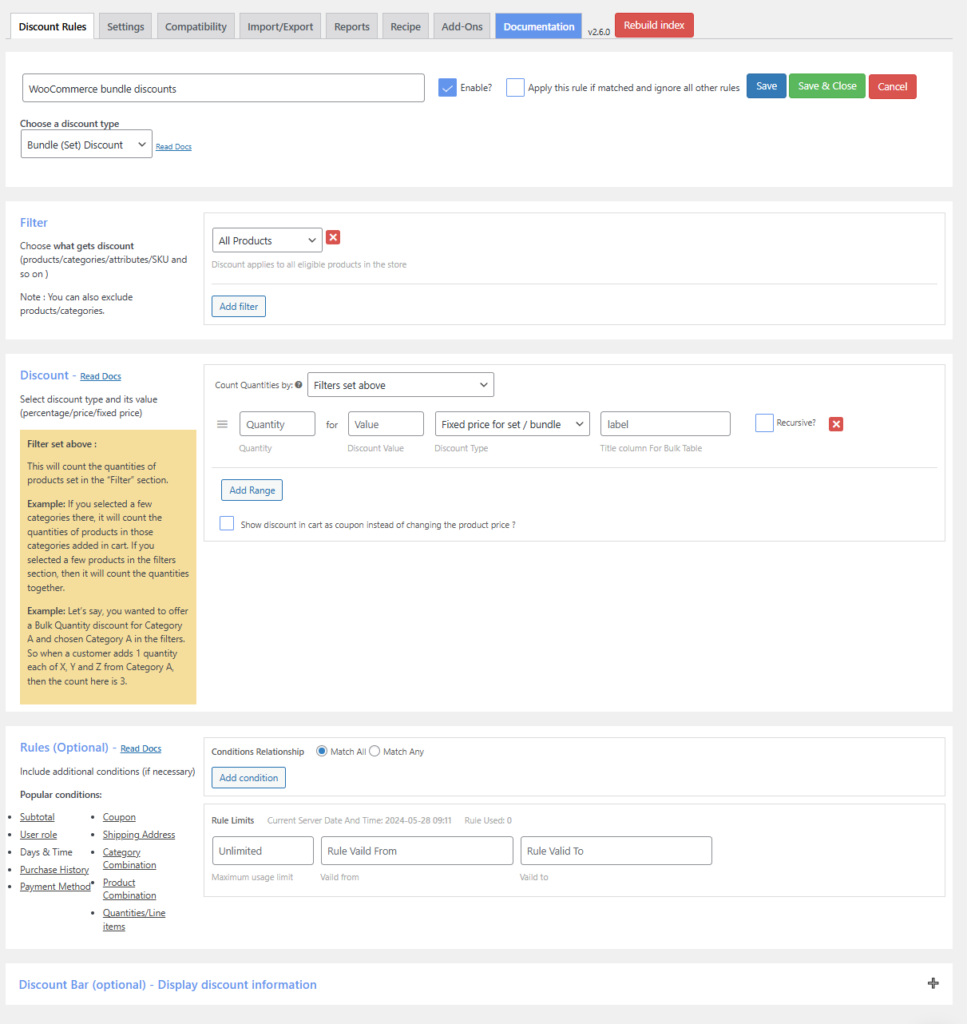Check show discount in cart as coupon
This screenshot has height=1024, width=967.
pyautogui.click(x=226, y=523)
